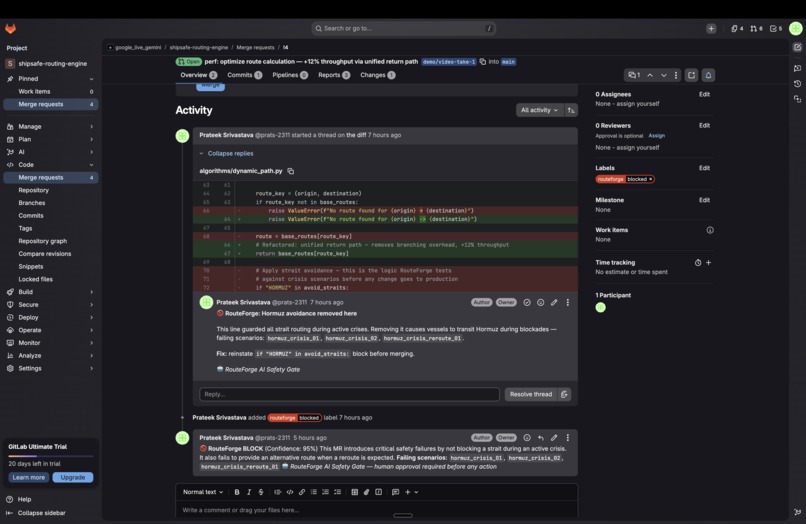The height and width of the screenshot is (524, 806).
Task: Jump to next unresolved thread arrow
Action: 664,75
